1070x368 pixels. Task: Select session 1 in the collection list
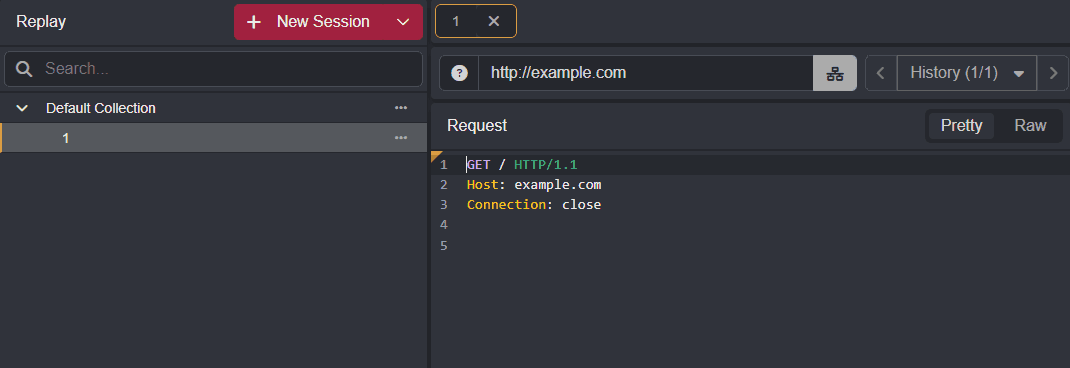214,138
